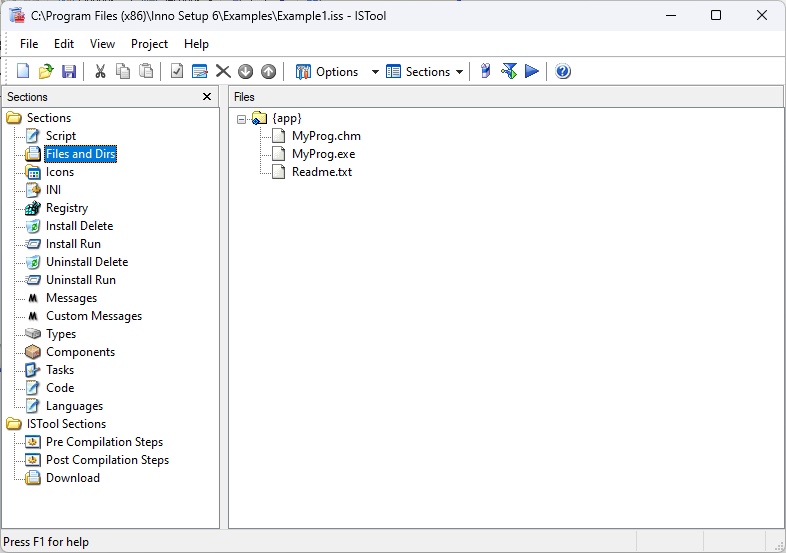Click the Tasks section icon

33,370
